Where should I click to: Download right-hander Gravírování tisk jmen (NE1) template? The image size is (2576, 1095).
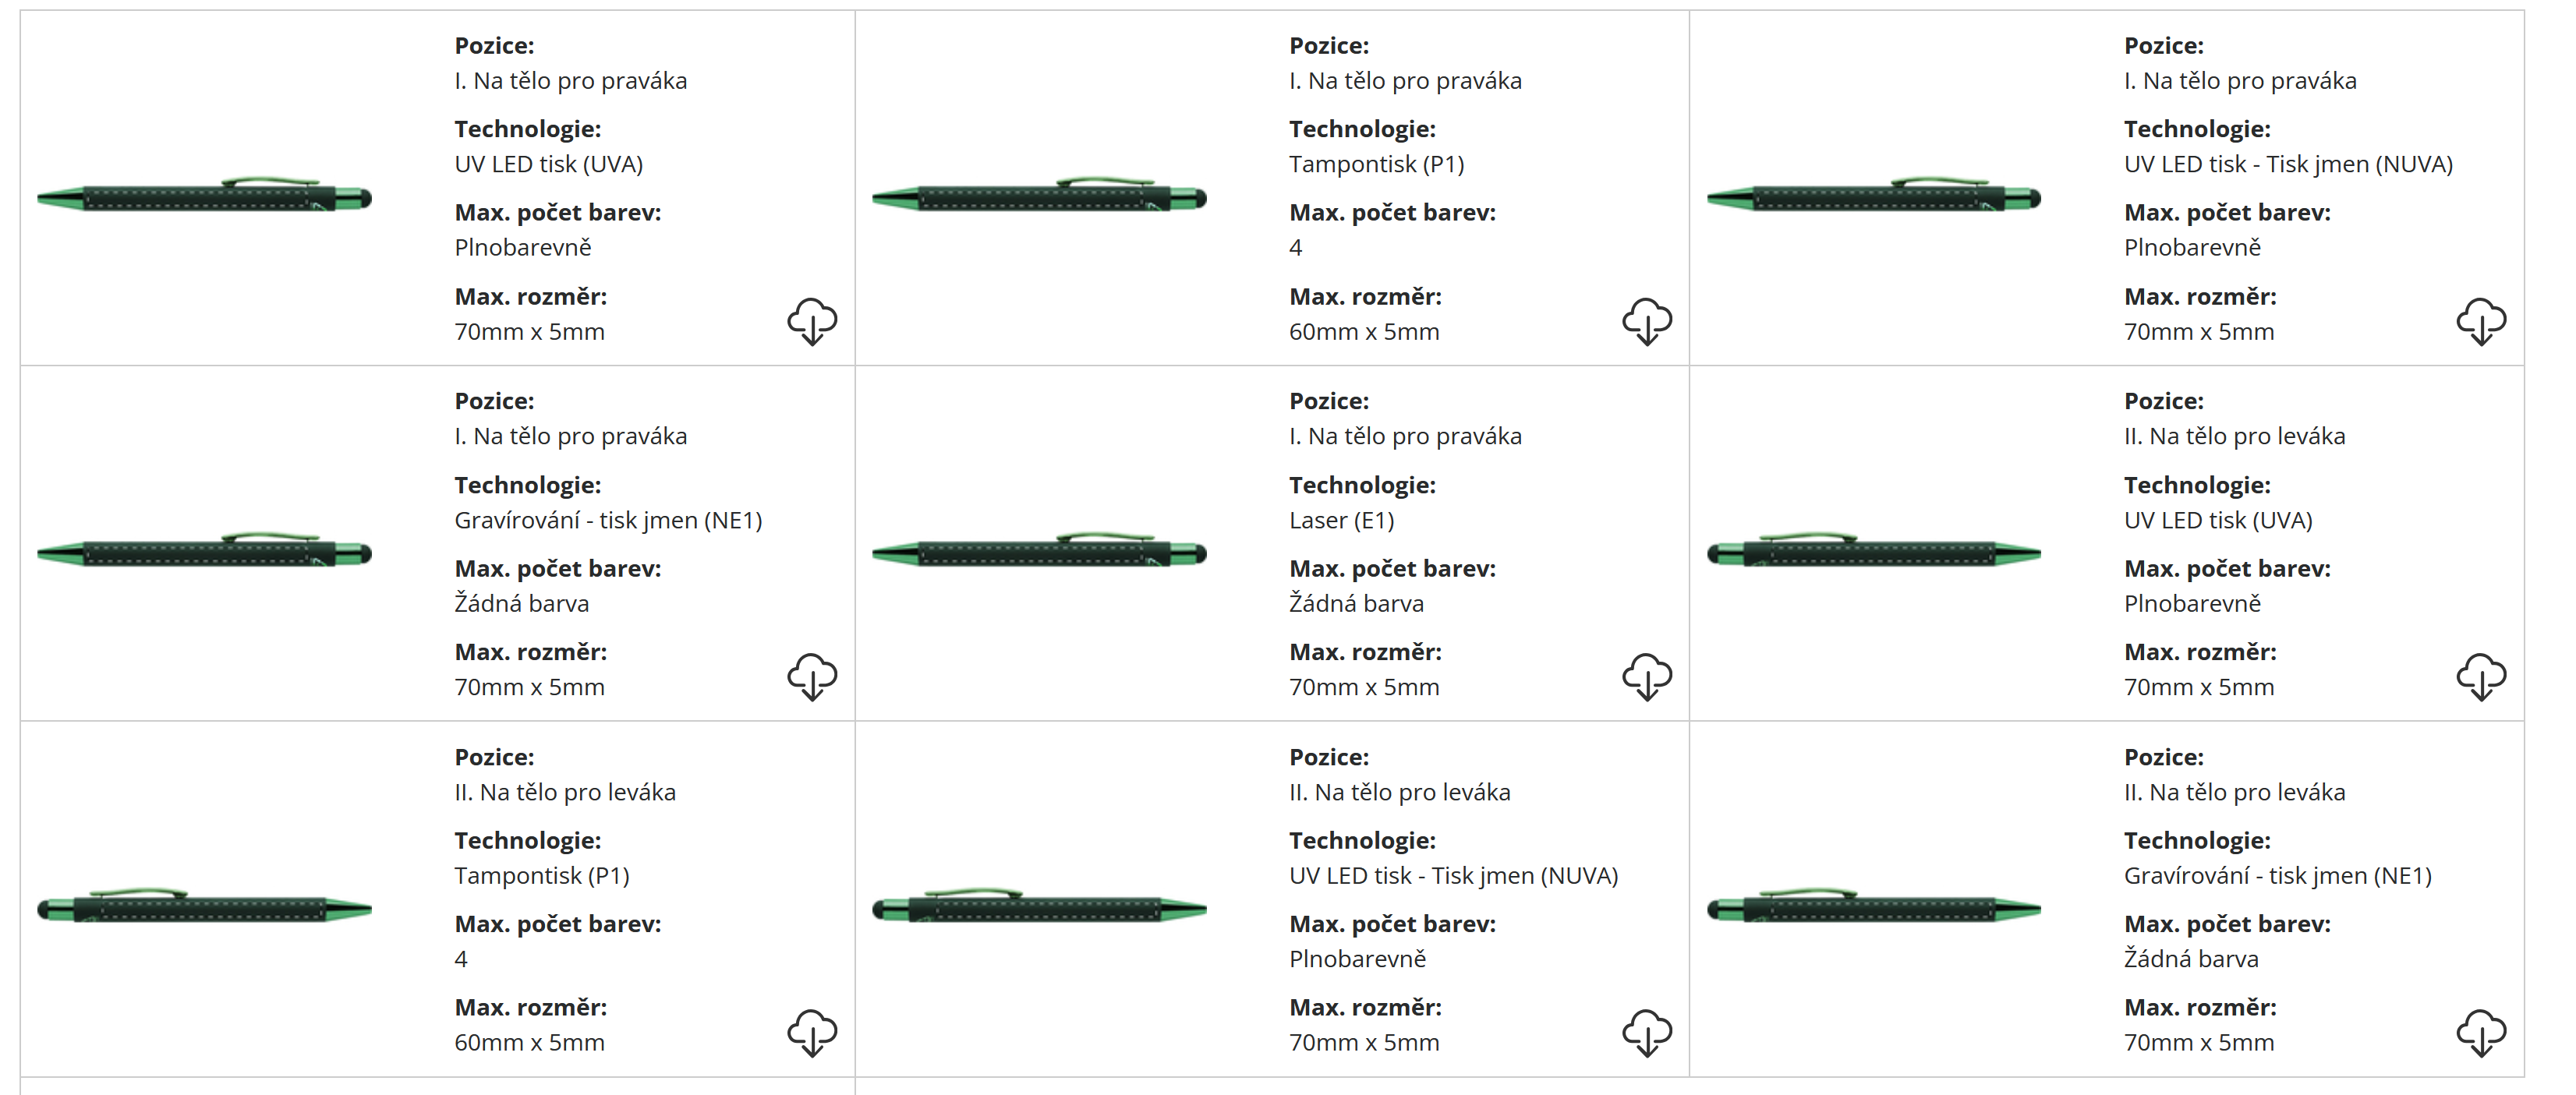coord(812,677)
